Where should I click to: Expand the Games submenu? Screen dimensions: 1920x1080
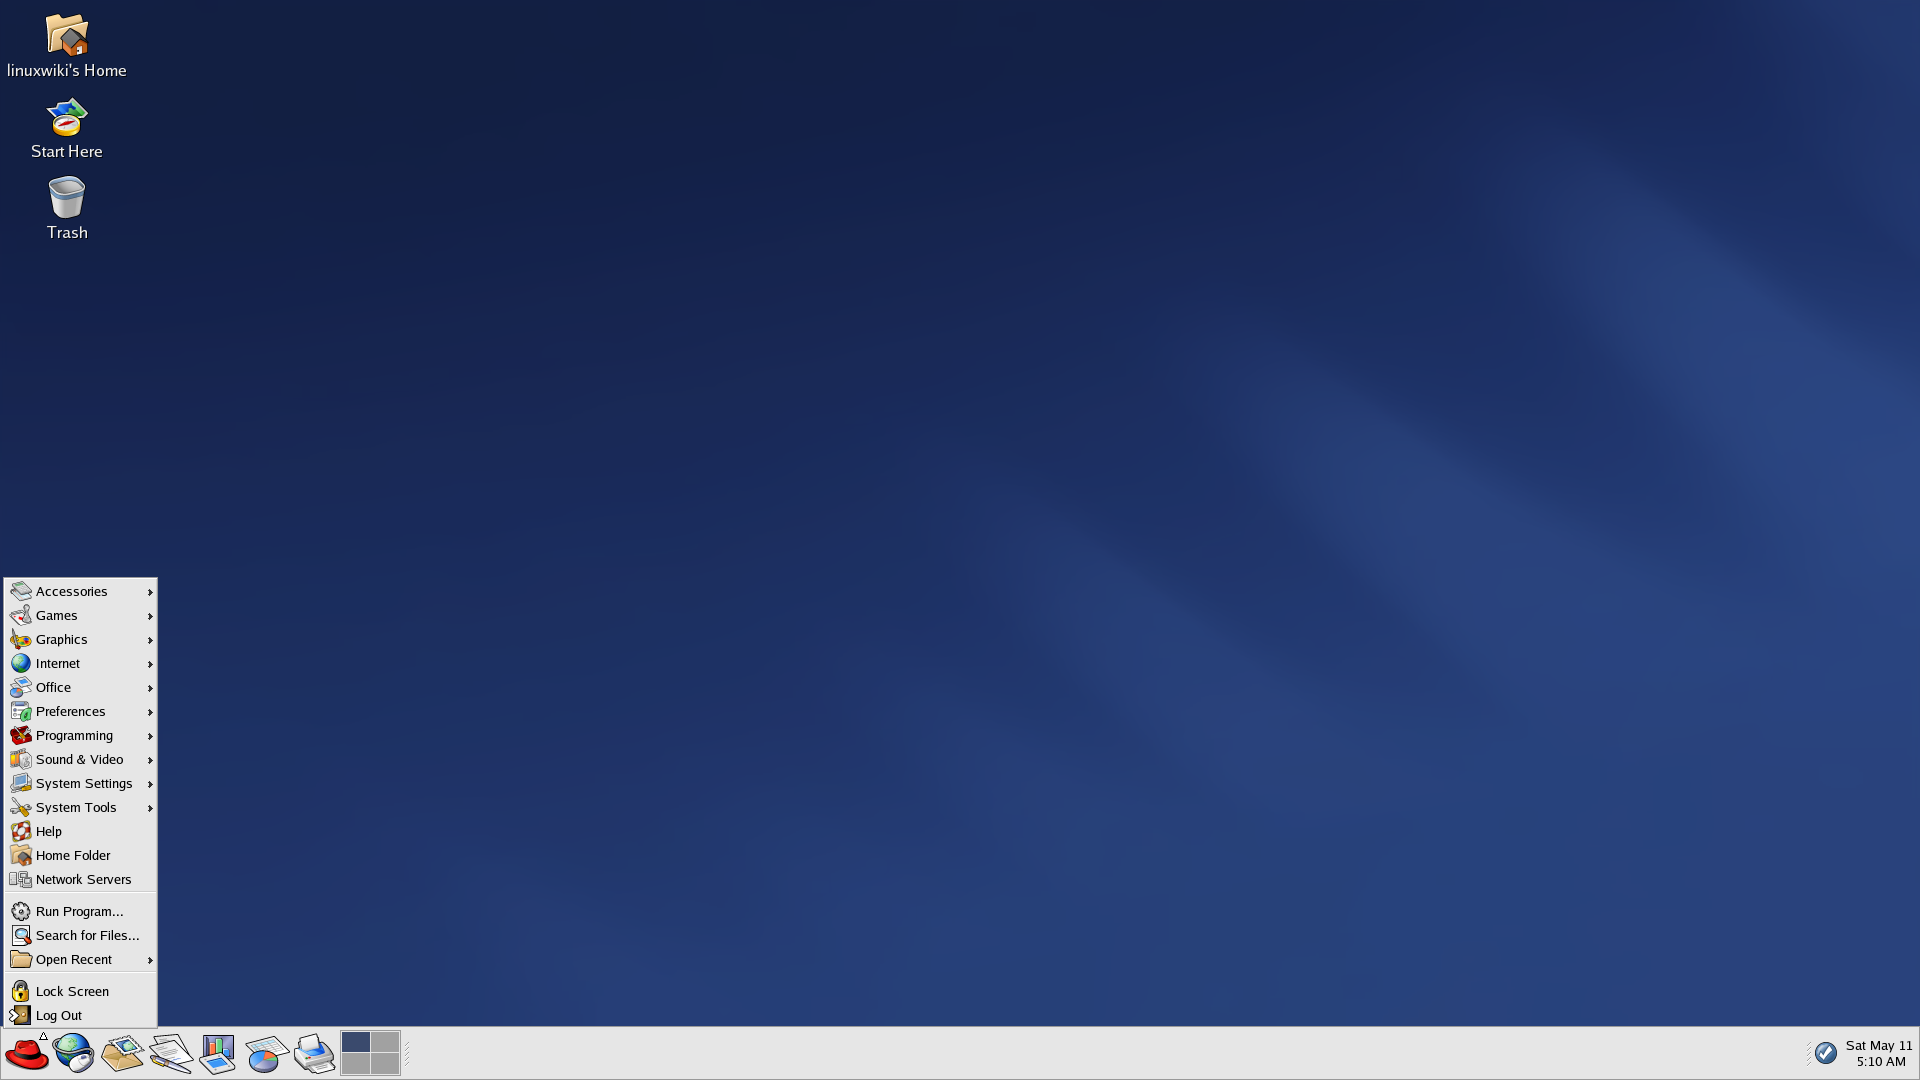(79, 615)
